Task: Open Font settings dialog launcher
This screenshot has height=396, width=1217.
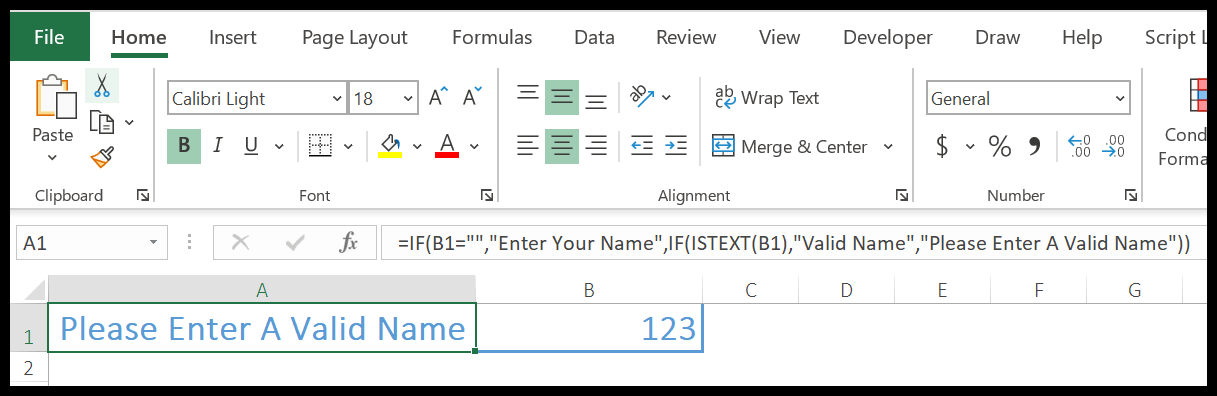Action: (x=487, y=195)
